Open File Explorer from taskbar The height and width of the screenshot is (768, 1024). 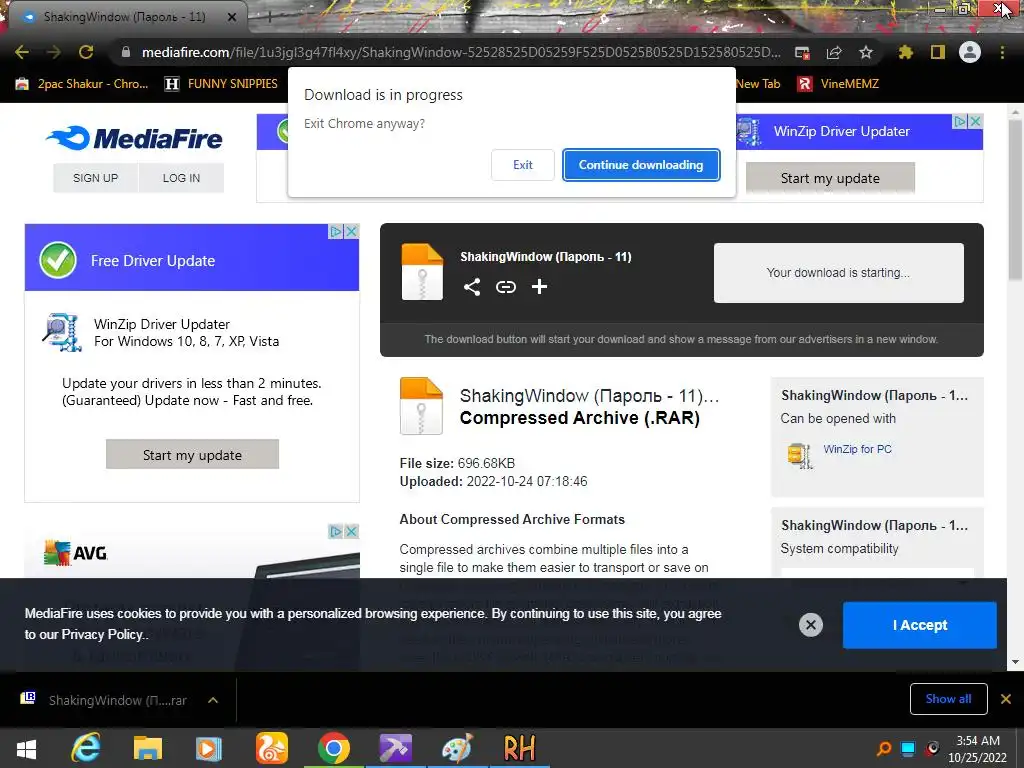point(148,748)
